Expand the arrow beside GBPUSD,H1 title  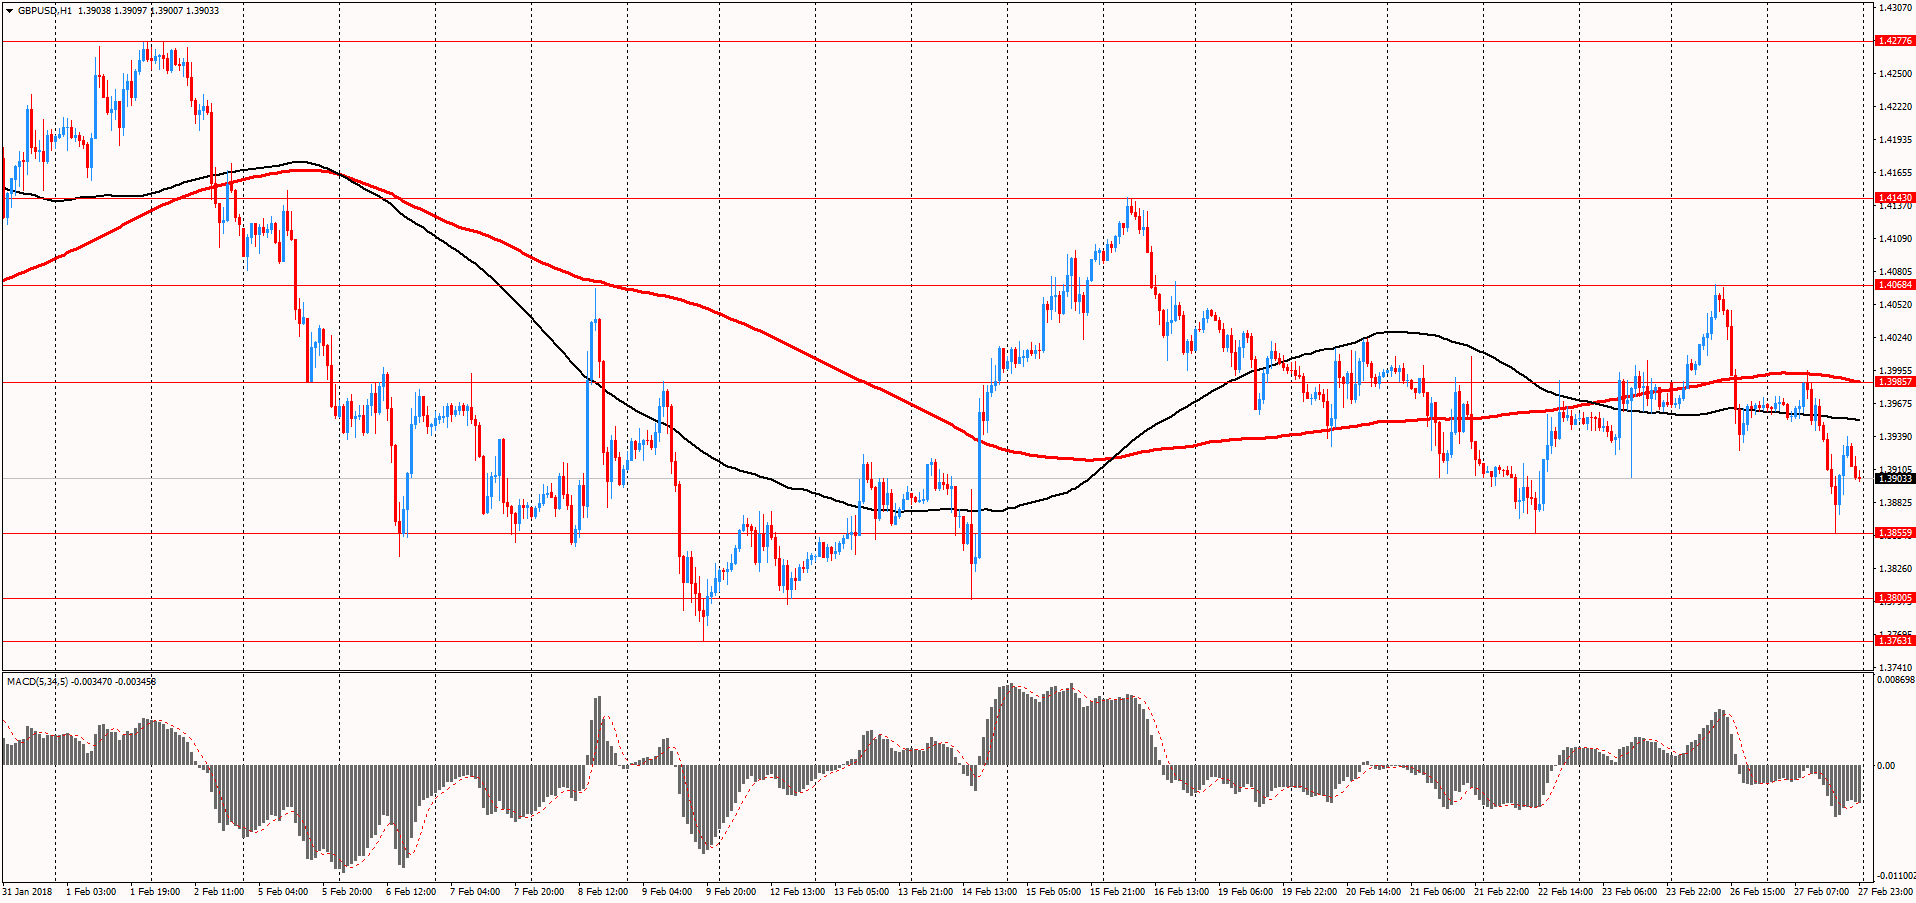[x=9, y=11]
